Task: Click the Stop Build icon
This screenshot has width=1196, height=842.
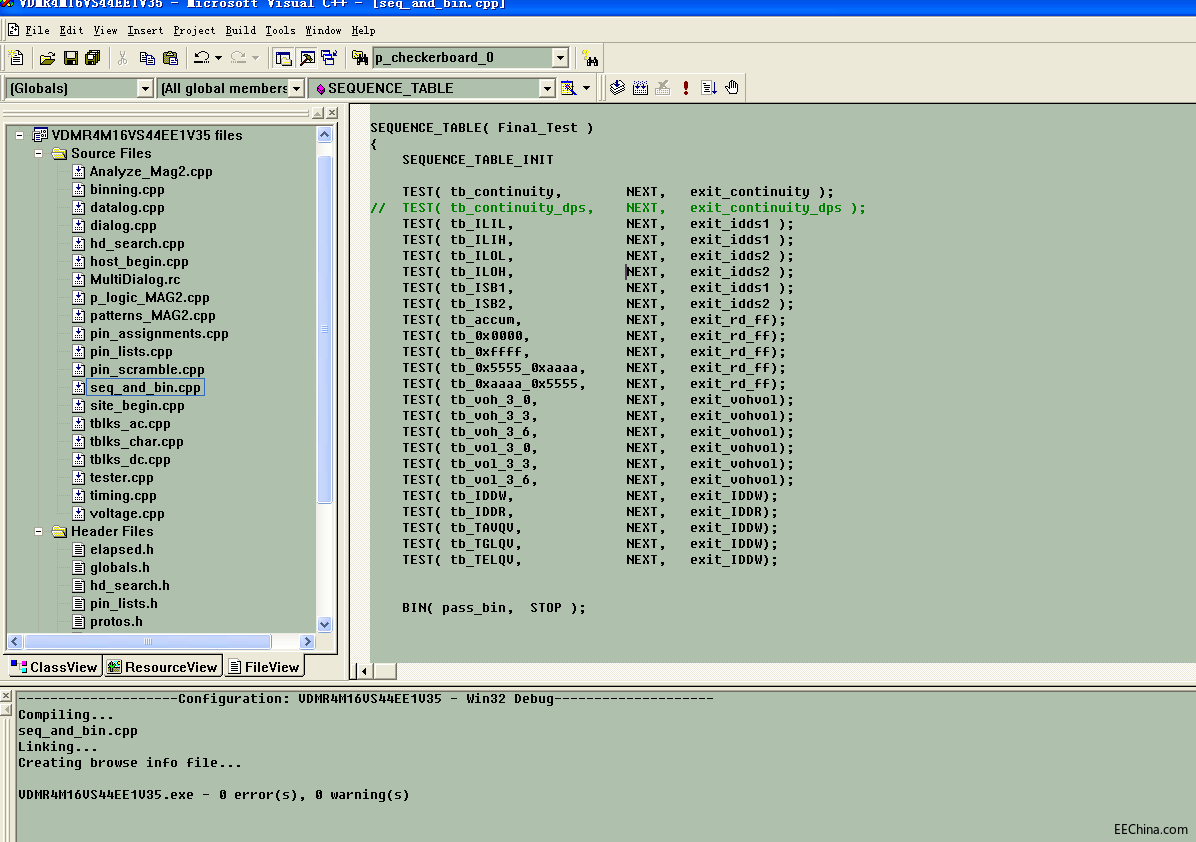Action: (x=663, y=88)
